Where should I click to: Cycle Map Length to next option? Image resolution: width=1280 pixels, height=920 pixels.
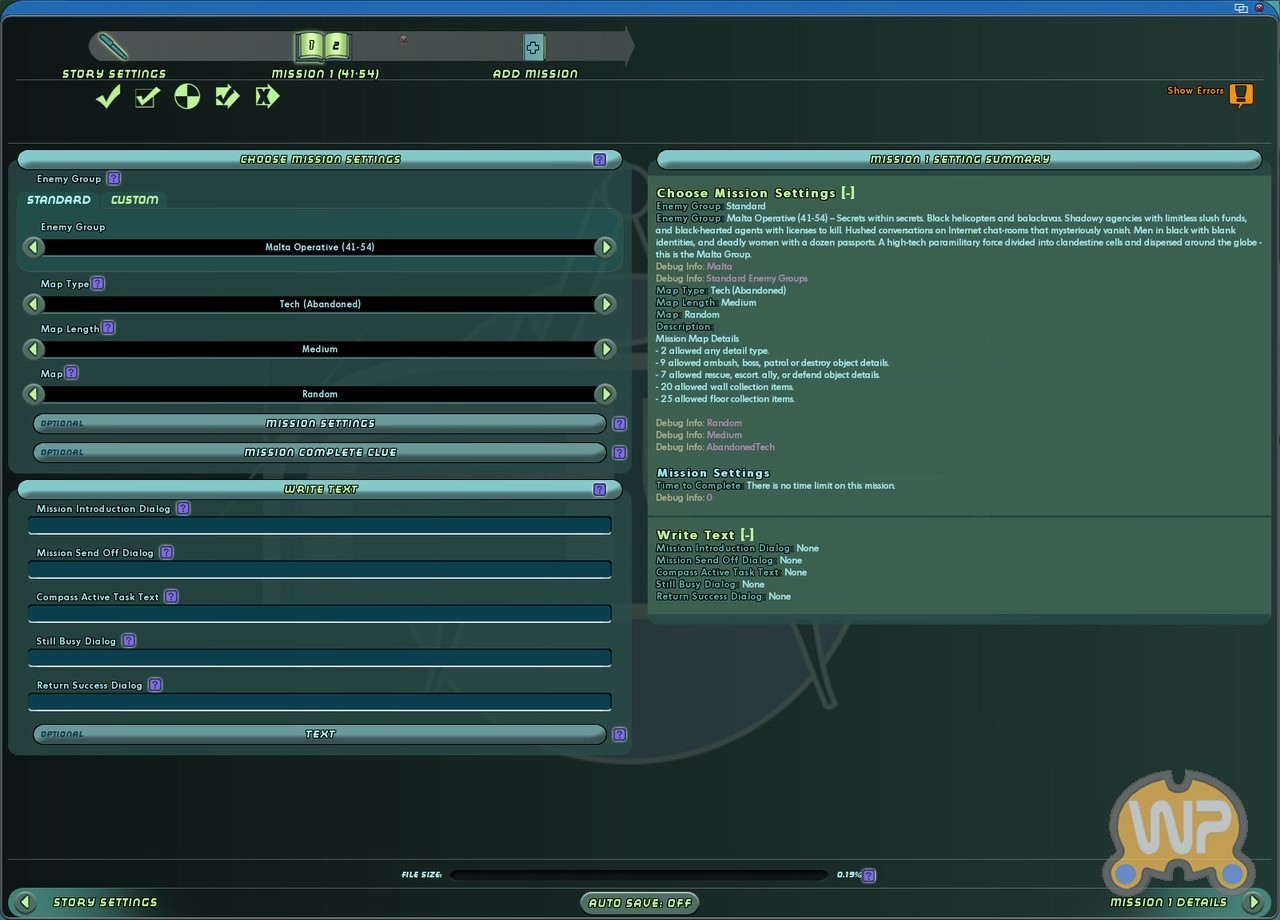click(605, 349)
